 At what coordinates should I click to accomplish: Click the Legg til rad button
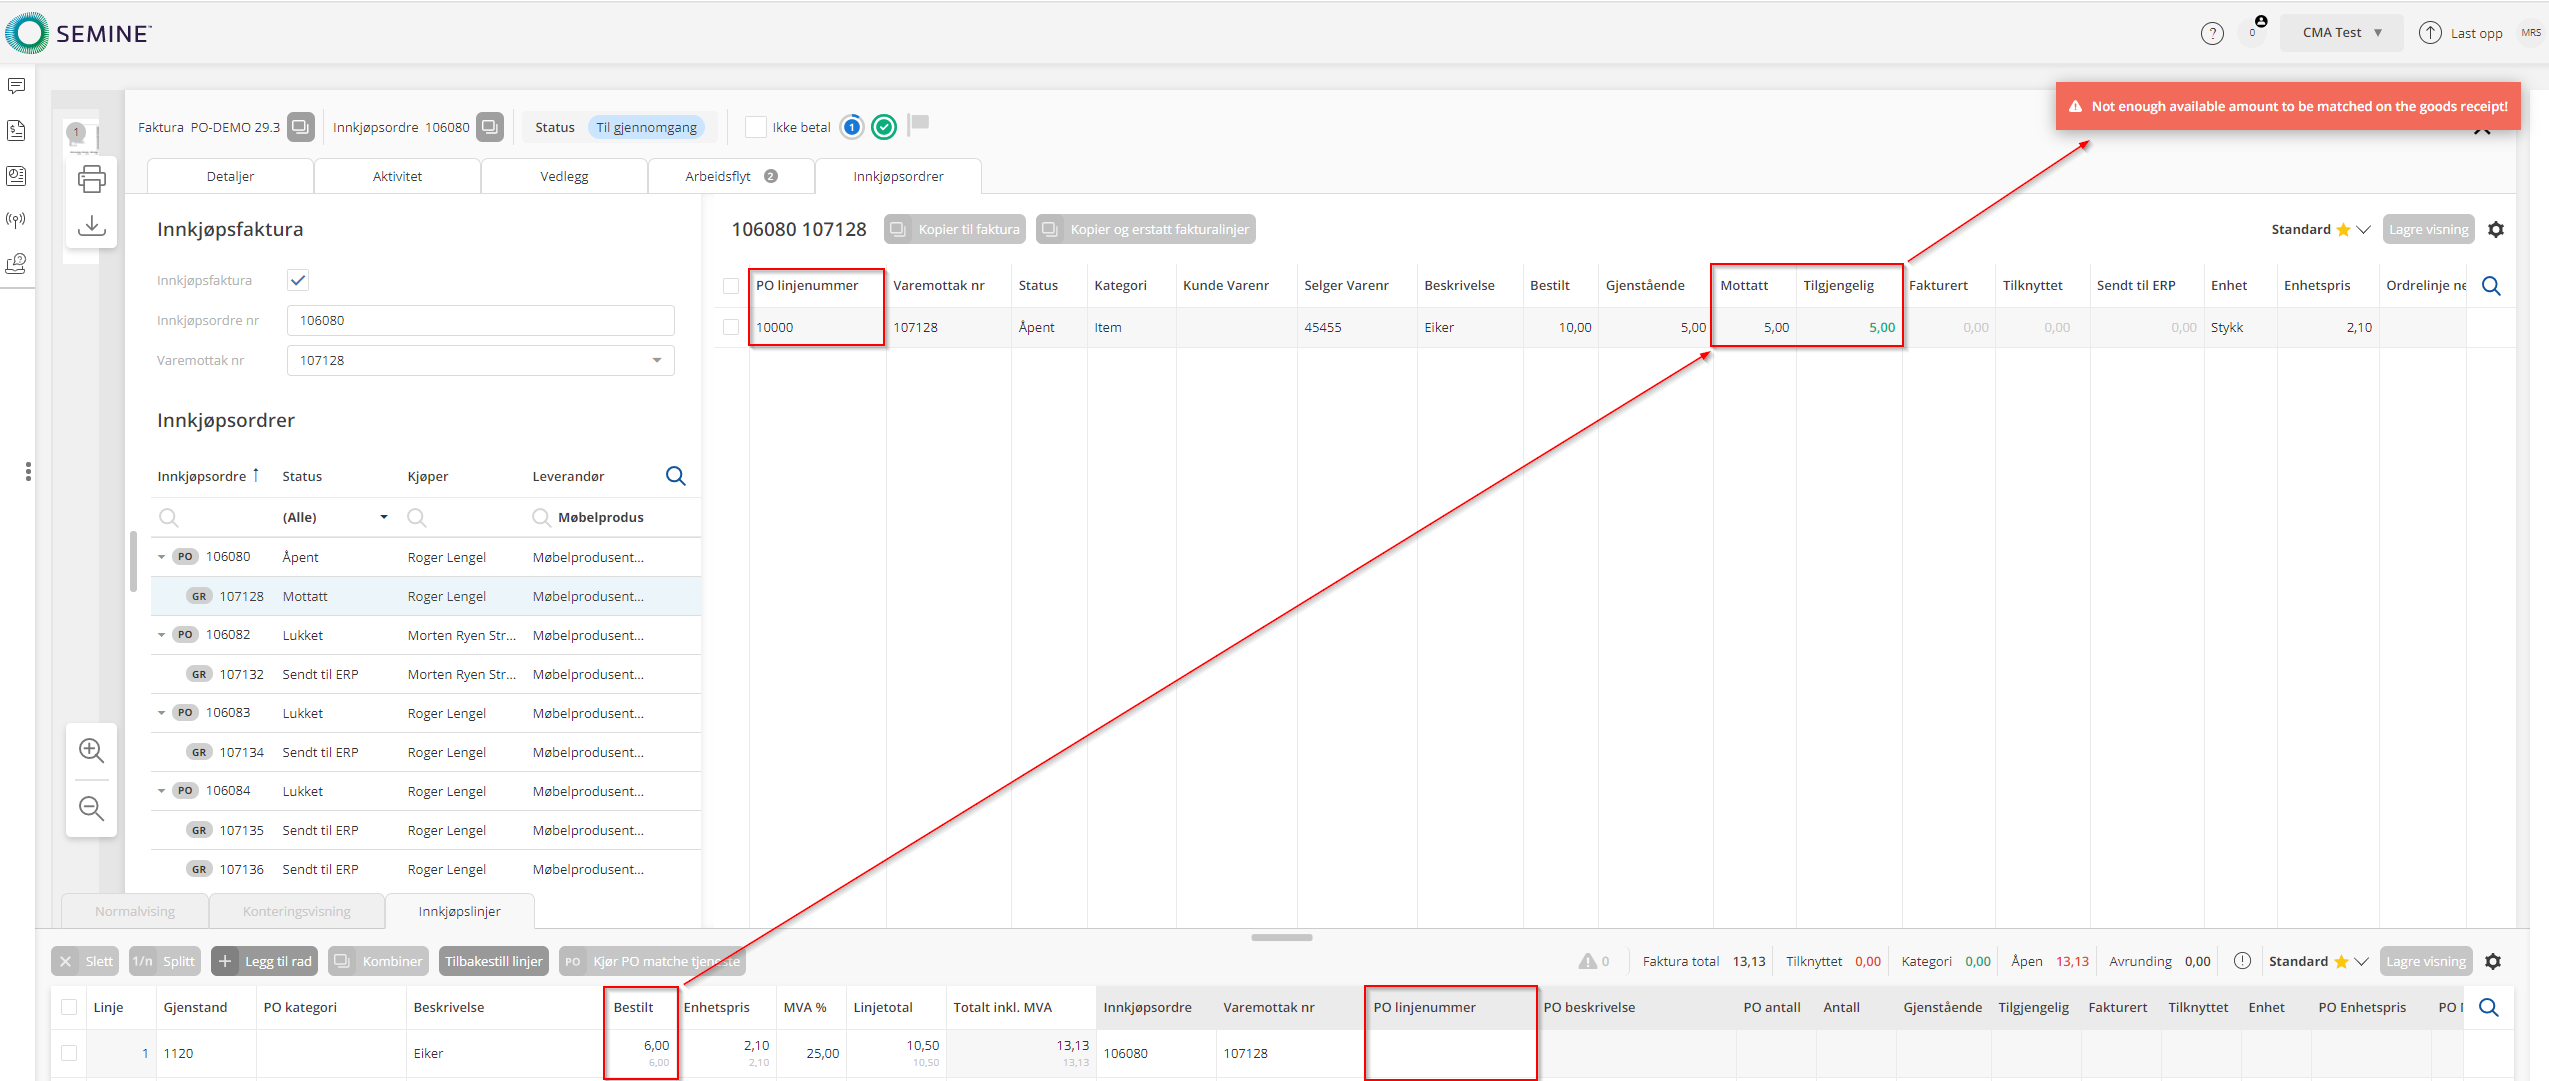[x=265, y=961]
